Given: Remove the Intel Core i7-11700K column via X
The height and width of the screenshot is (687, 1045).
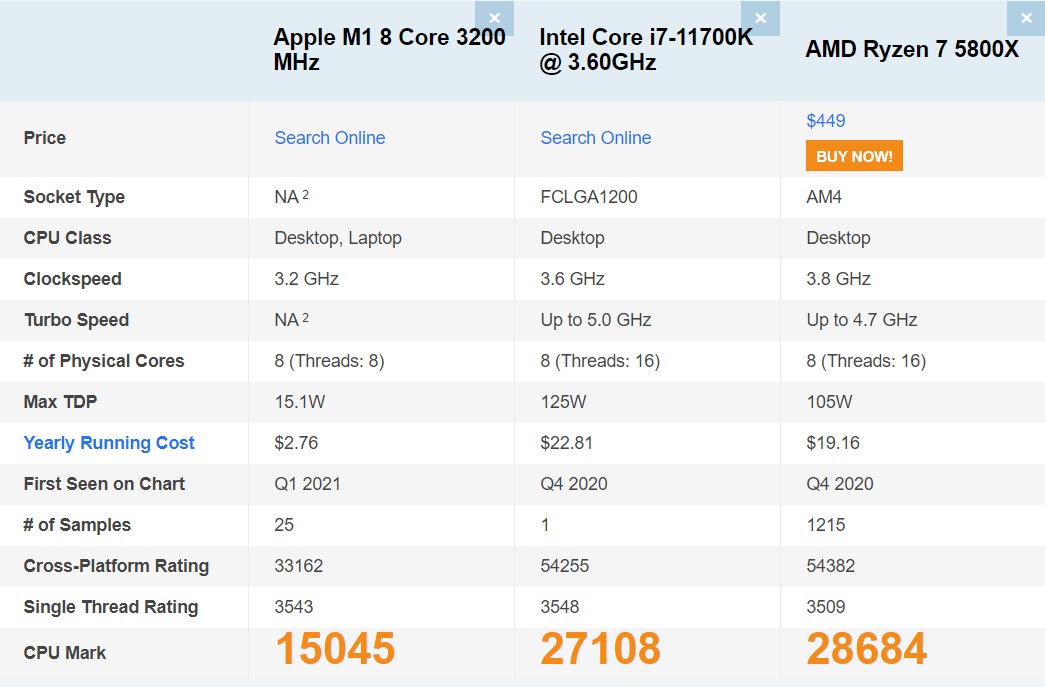Looking at the screenshot, I should click(x=760, y=18).
